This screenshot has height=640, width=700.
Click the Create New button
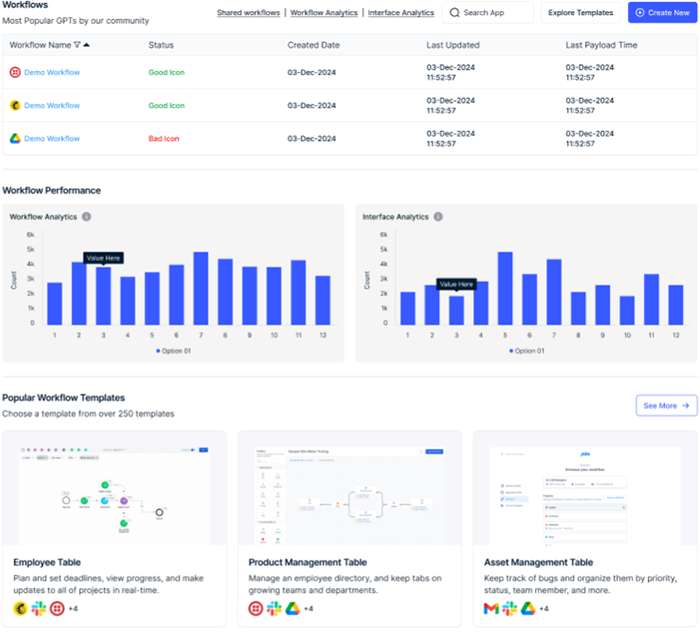[664, 13]
